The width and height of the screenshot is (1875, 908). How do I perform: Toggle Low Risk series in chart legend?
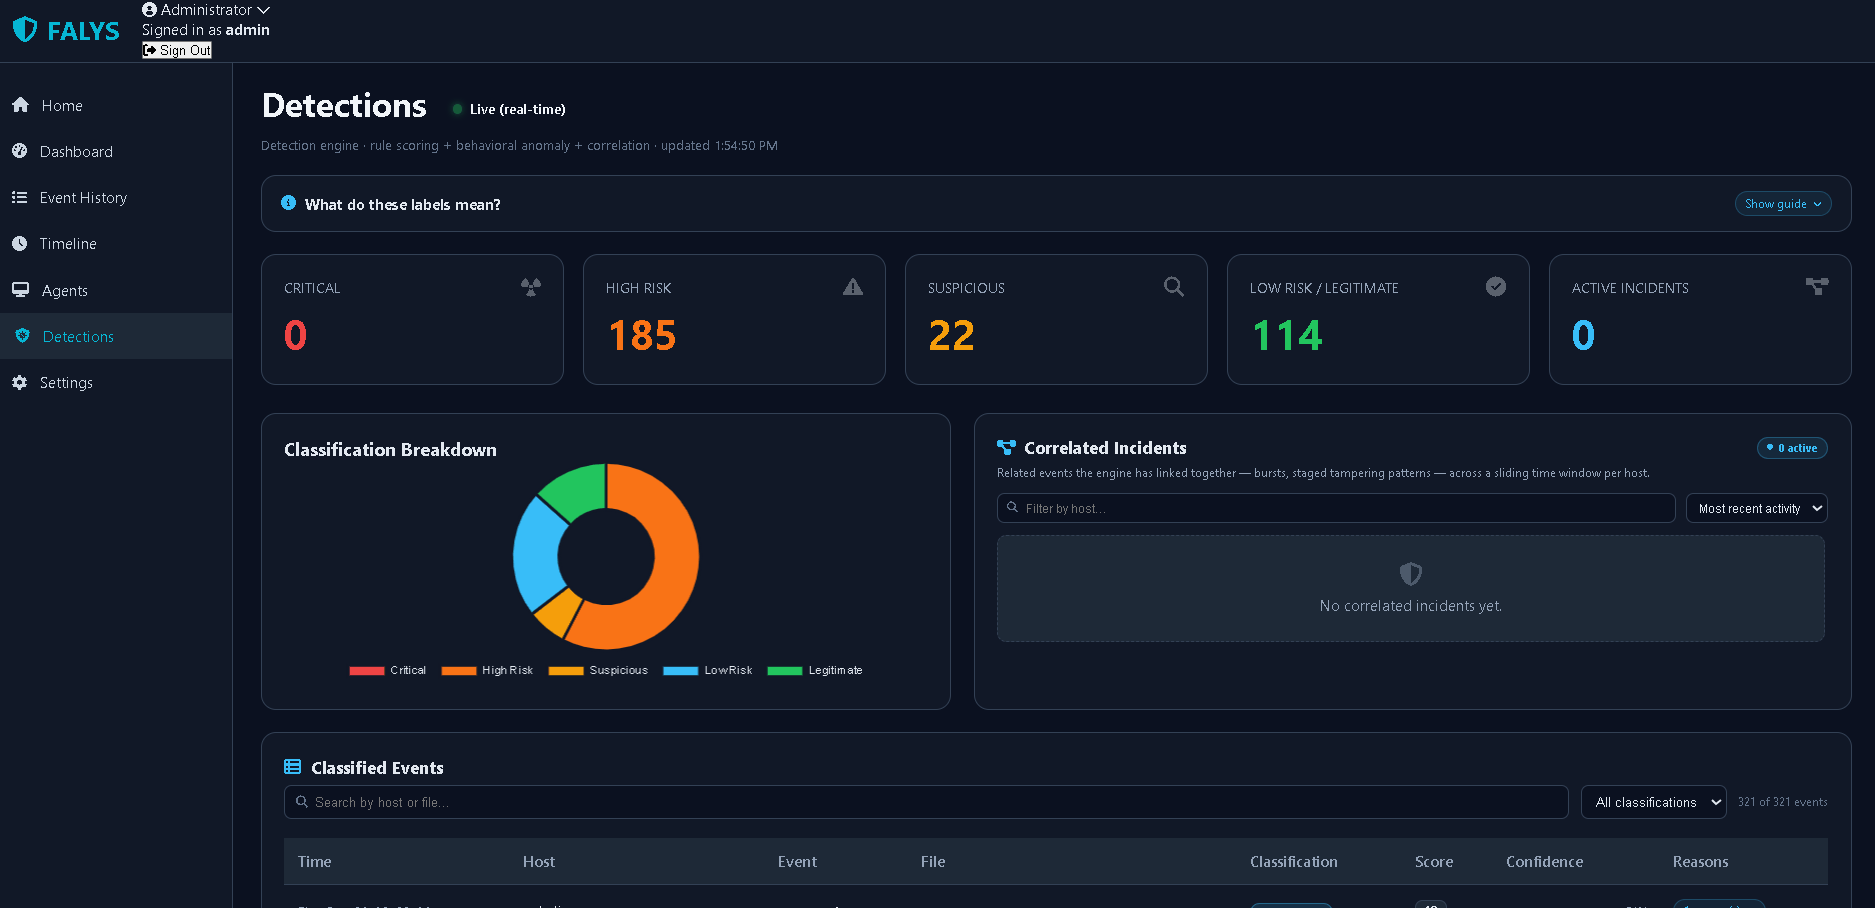708,670
